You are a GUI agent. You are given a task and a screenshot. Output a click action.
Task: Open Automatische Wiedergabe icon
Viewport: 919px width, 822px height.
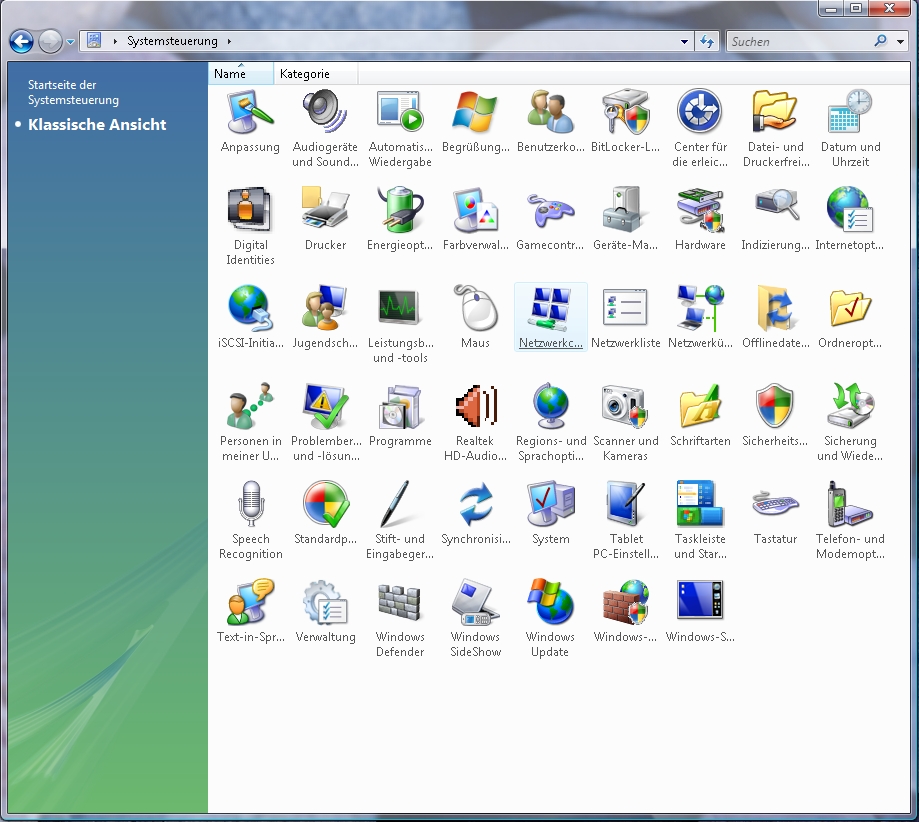pyautogui.click(x=400, y=111)
